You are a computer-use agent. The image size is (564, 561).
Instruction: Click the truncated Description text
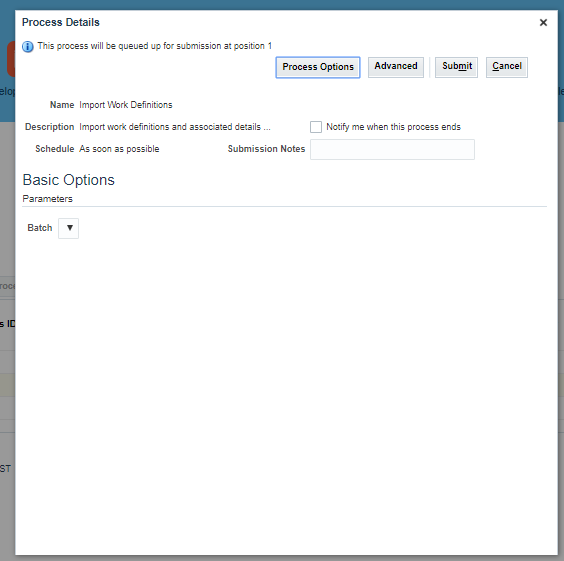pyautogui.click(x=175, y=127)
